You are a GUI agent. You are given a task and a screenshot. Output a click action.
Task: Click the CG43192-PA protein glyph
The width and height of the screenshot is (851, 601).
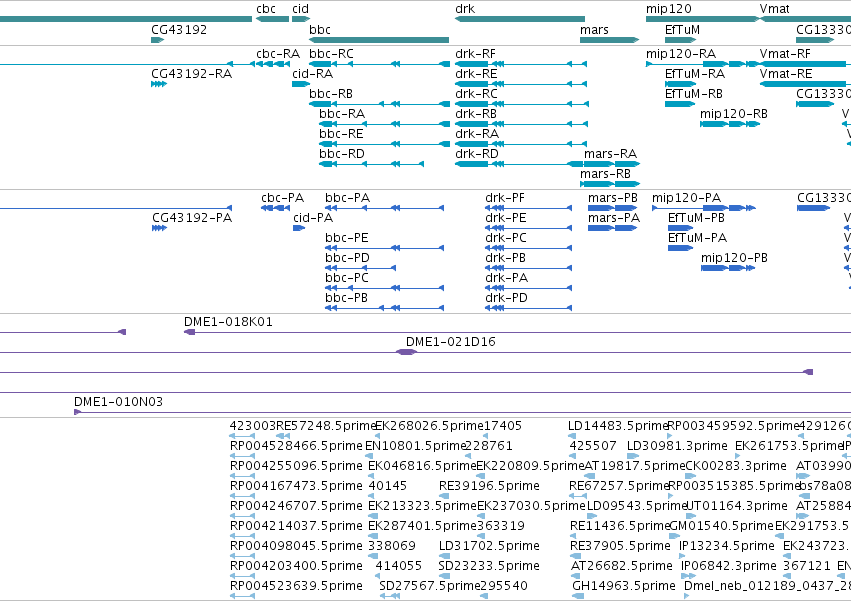(x=159, y=228)
